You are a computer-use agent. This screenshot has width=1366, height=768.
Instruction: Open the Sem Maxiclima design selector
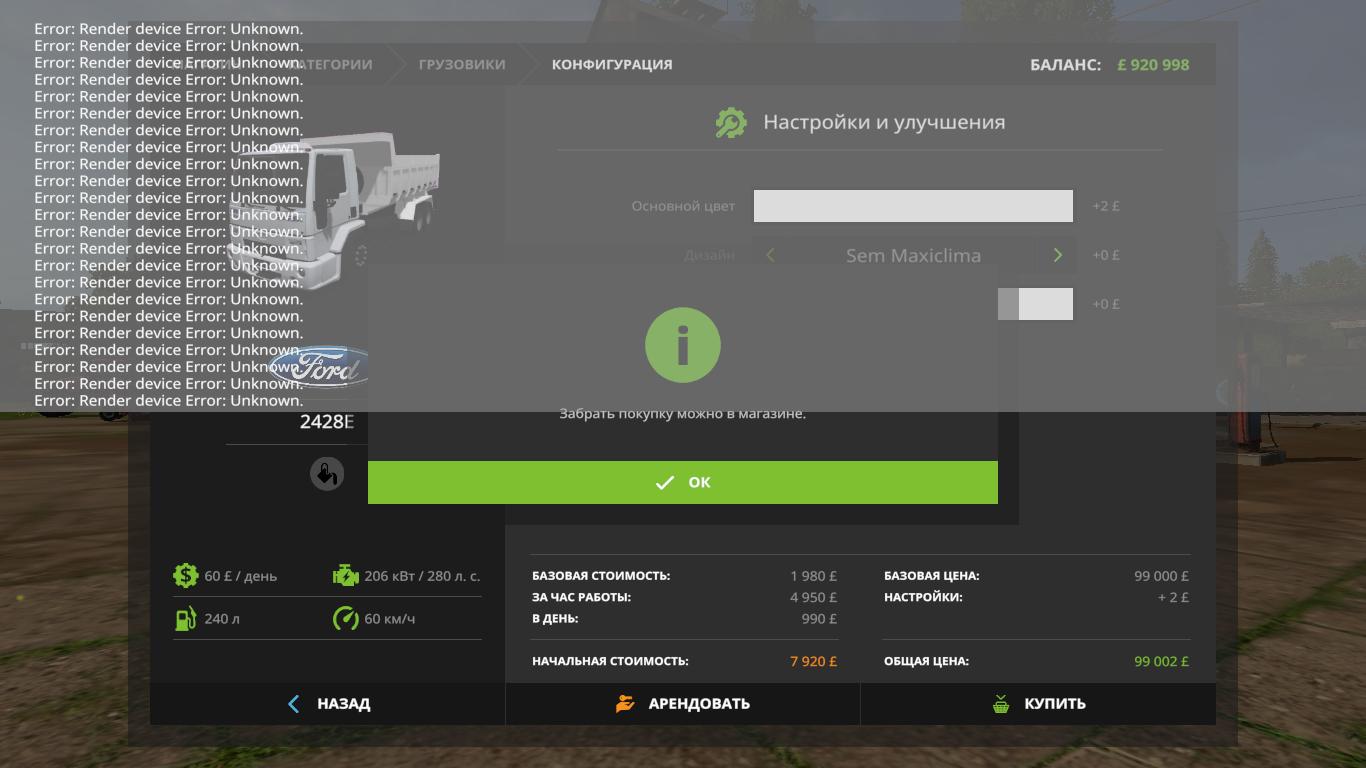tap(913, 255)
